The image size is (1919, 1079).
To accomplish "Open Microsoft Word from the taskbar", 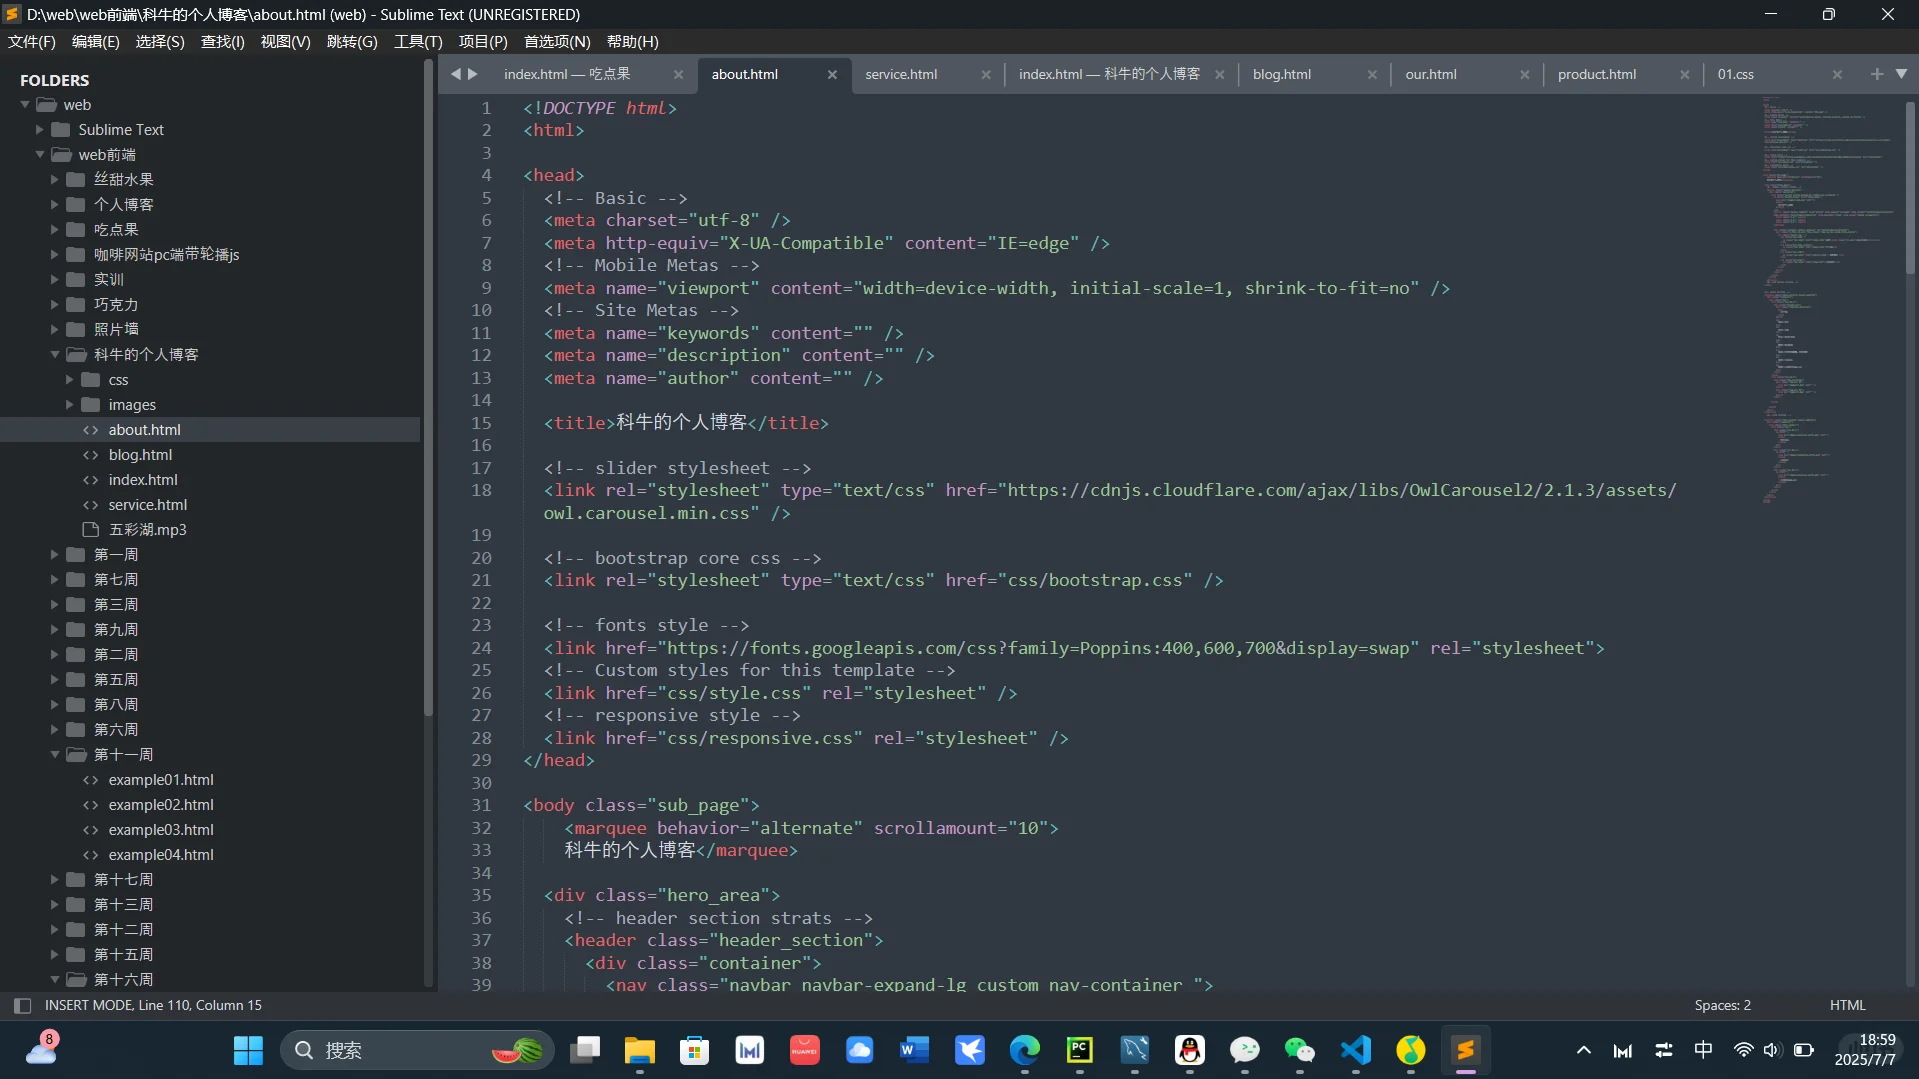I will pyautogui.click(x=914, y=1050).
